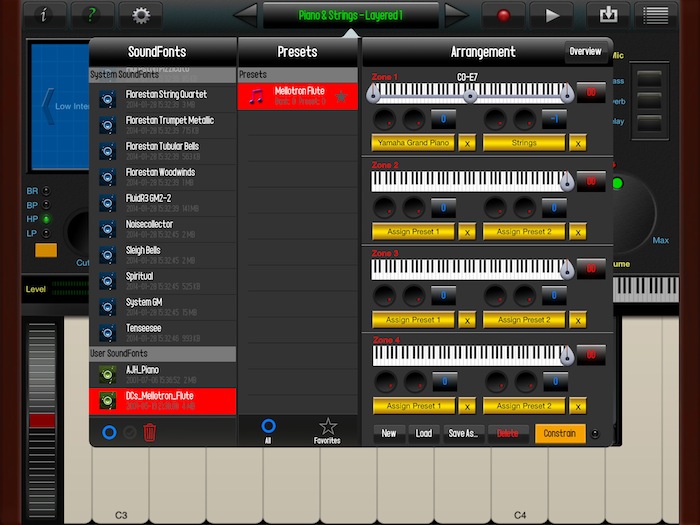This screenshot has width=700, height=525.
Task: Open the settings gear icon
Action: [x=140, y=15]
